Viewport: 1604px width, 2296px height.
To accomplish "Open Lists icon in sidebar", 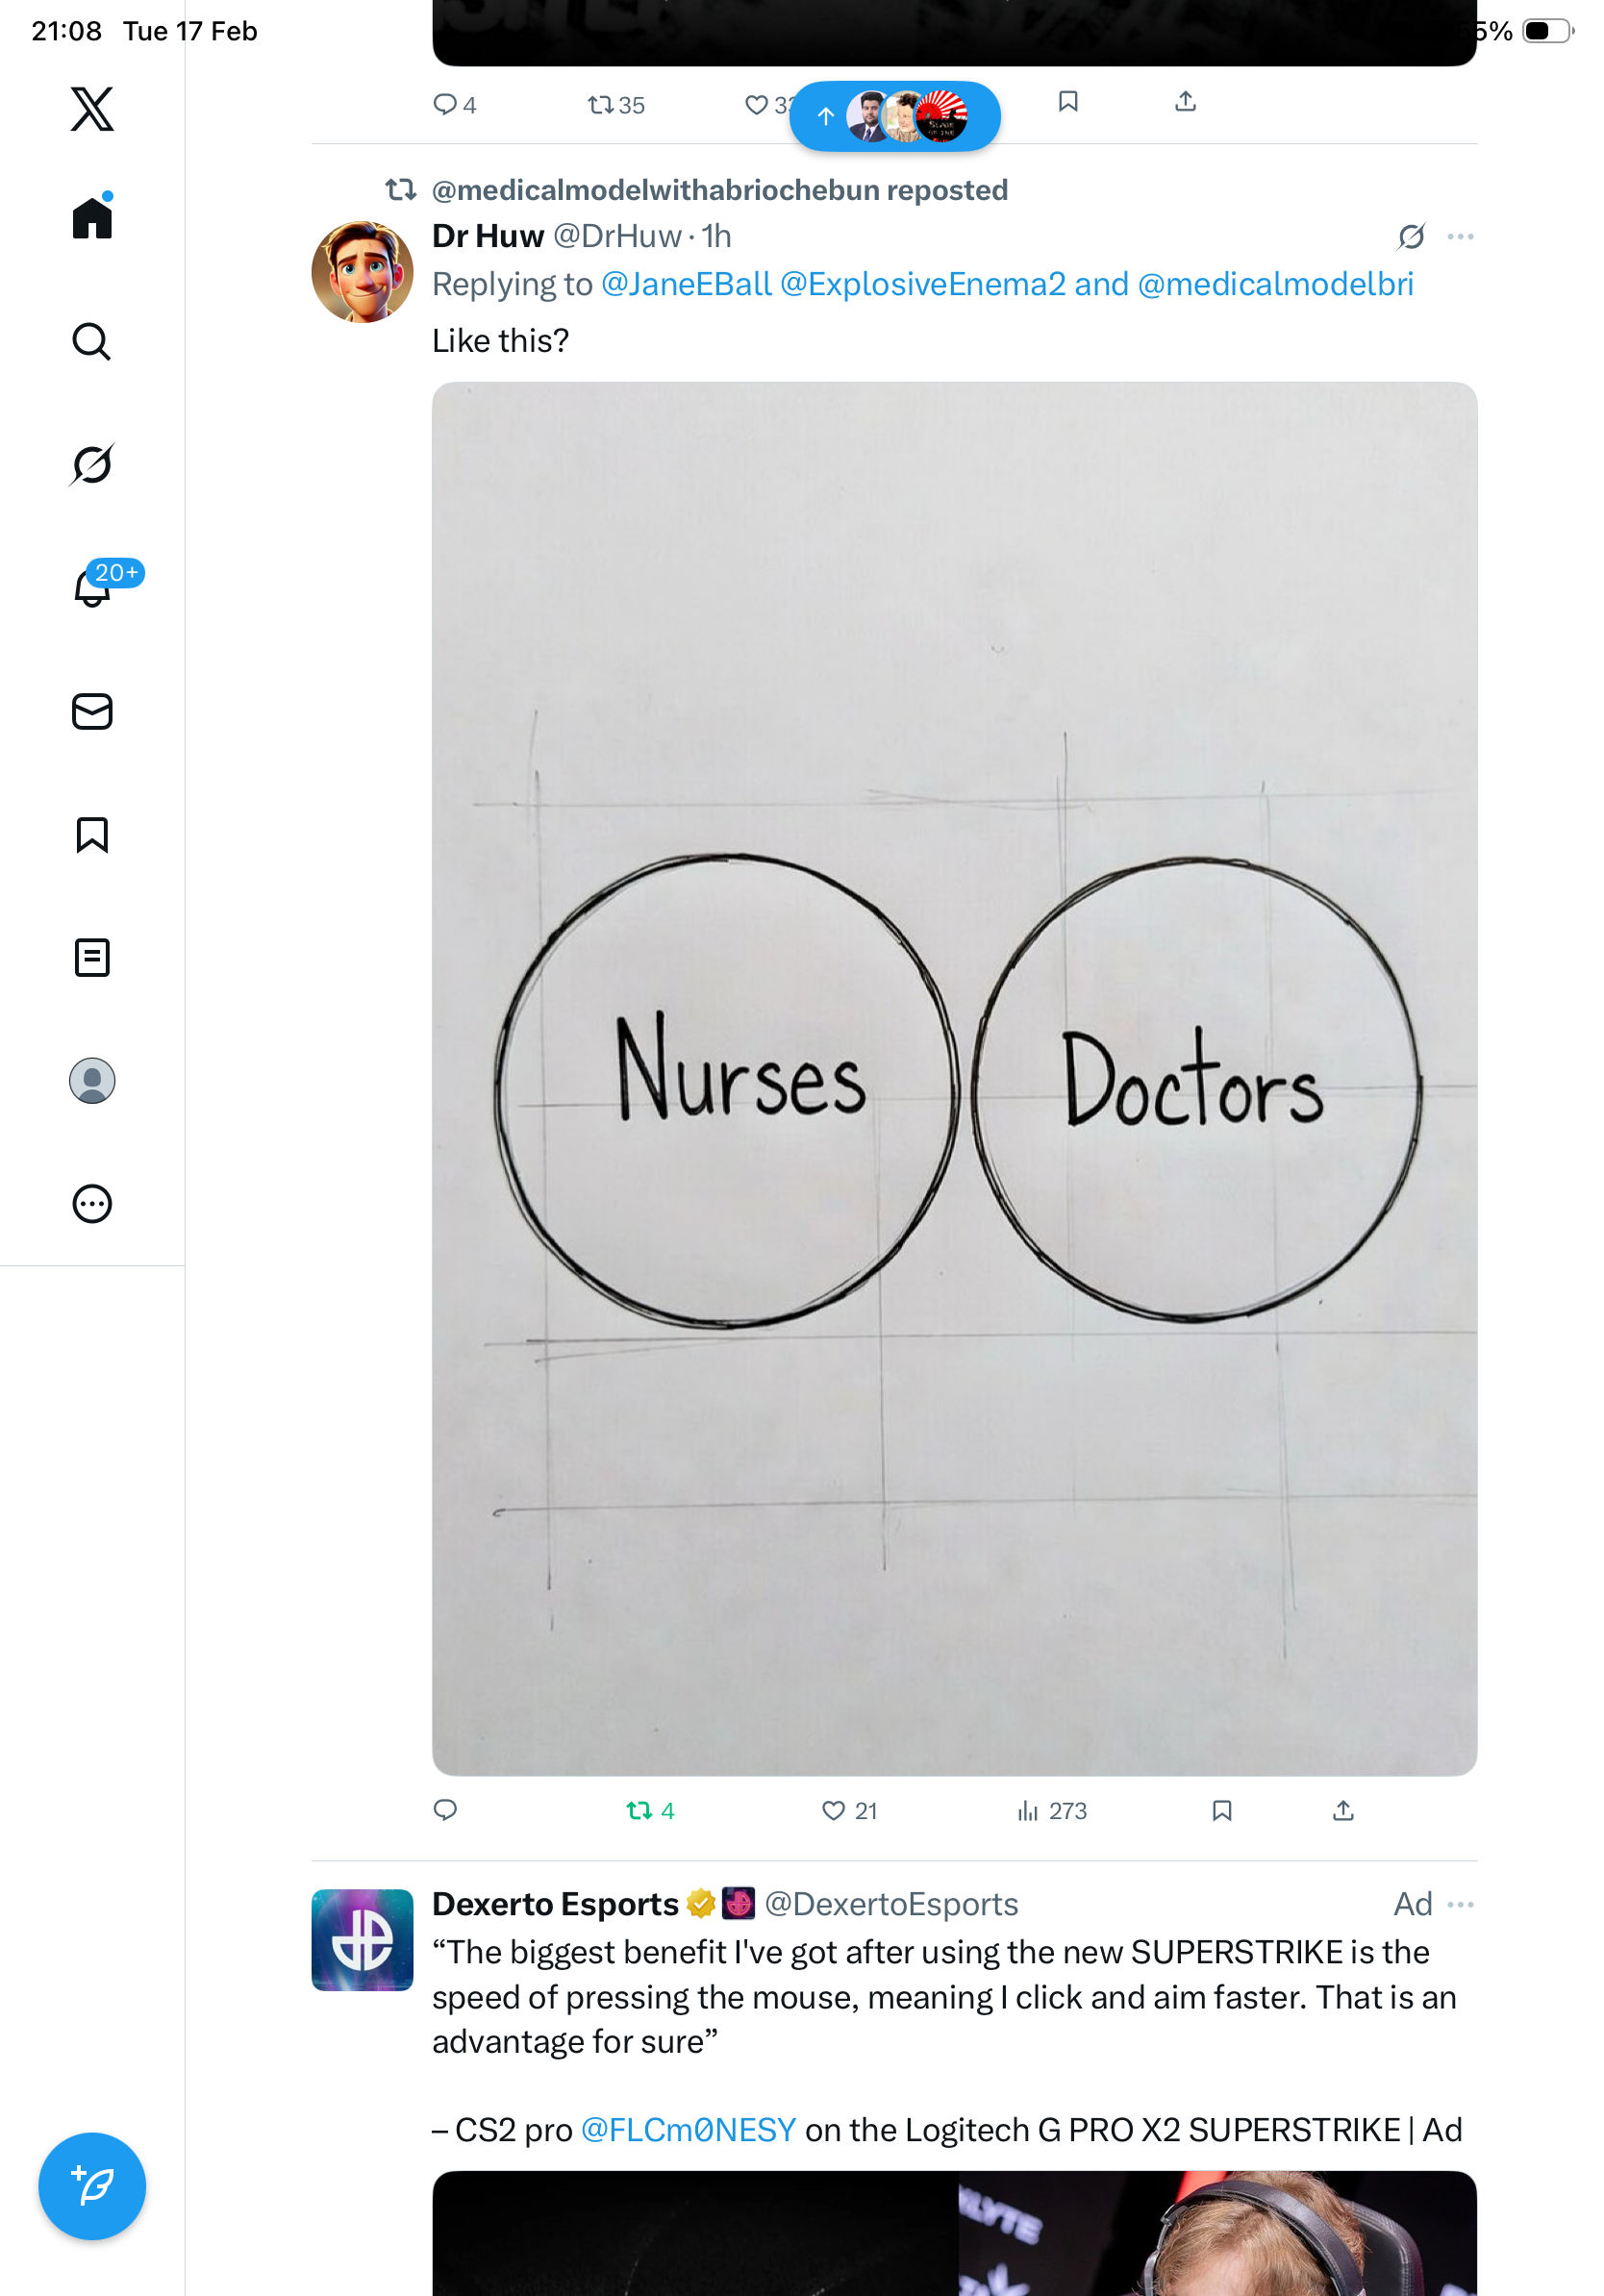I will coord(92,957).
